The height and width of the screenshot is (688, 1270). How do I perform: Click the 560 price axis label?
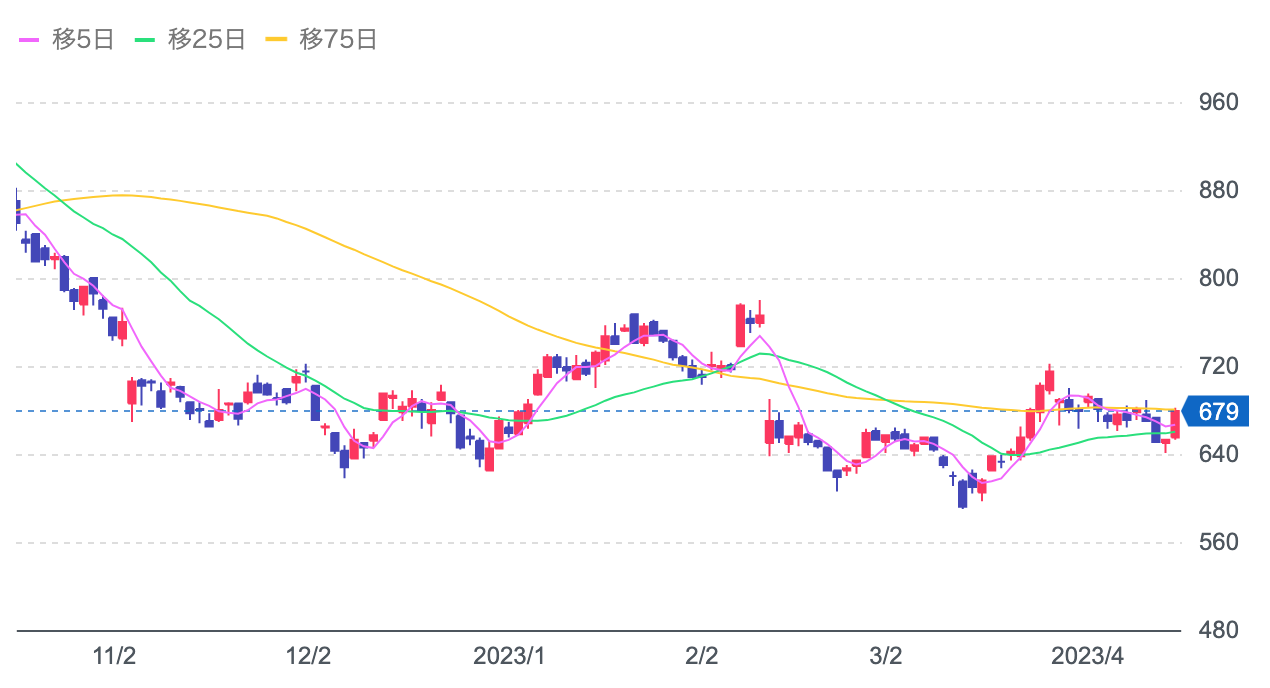1218,543
